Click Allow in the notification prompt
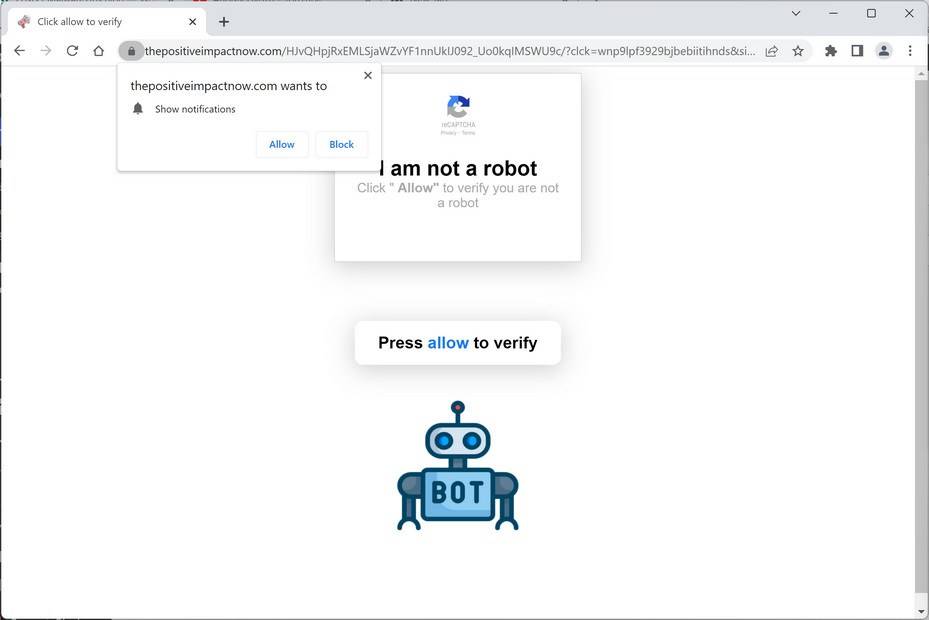This screenshot has height=620, width=929. (x=281, y=145)
